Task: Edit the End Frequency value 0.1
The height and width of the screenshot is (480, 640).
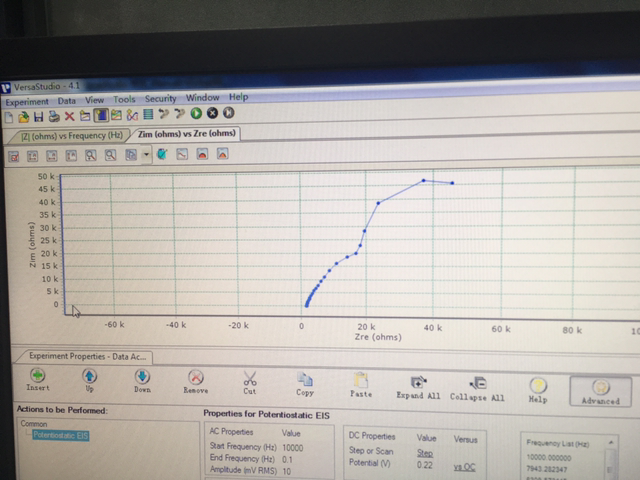Action: coord(287,460)
